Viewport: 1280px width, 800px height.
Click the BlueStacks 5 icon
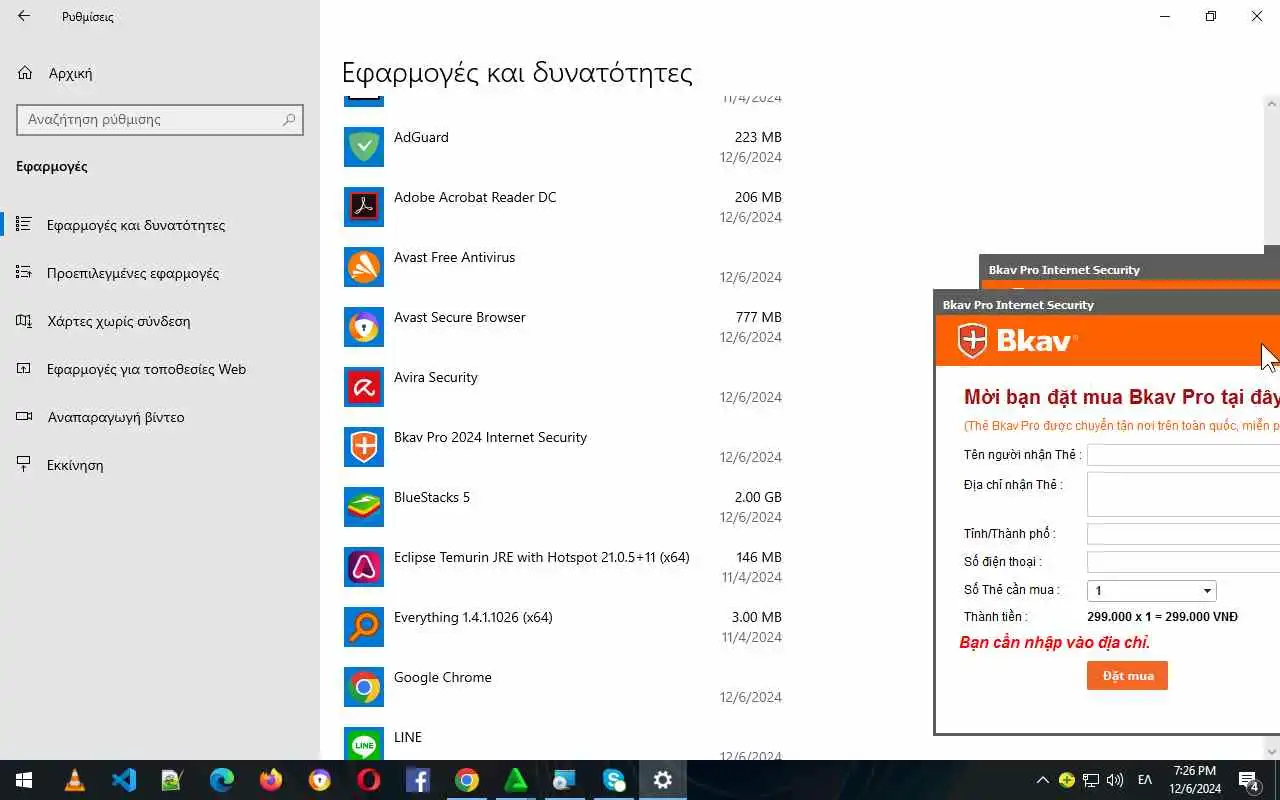point(364,507)
